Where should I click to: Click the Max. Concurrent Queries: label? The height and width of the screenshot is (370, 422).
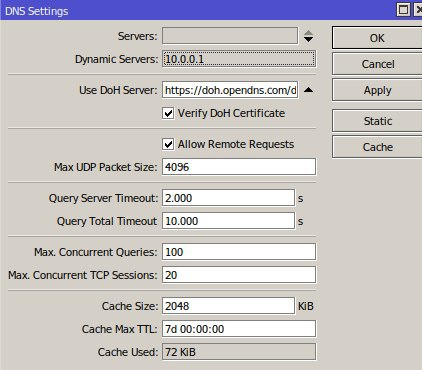click(x=95, y=252)
